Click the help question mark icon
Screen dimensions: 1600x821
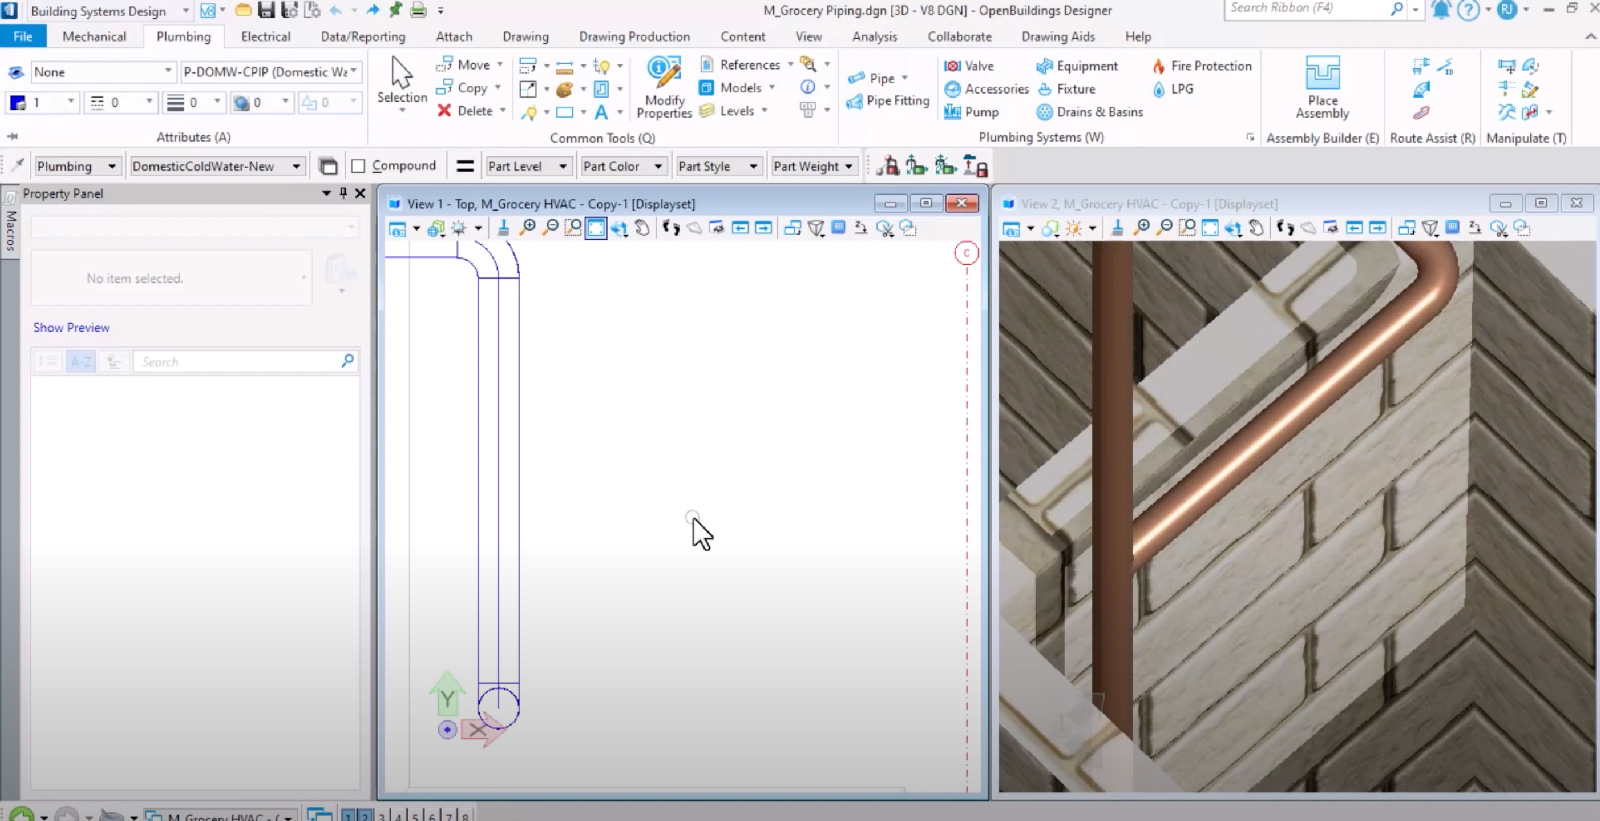point(1468,10)
